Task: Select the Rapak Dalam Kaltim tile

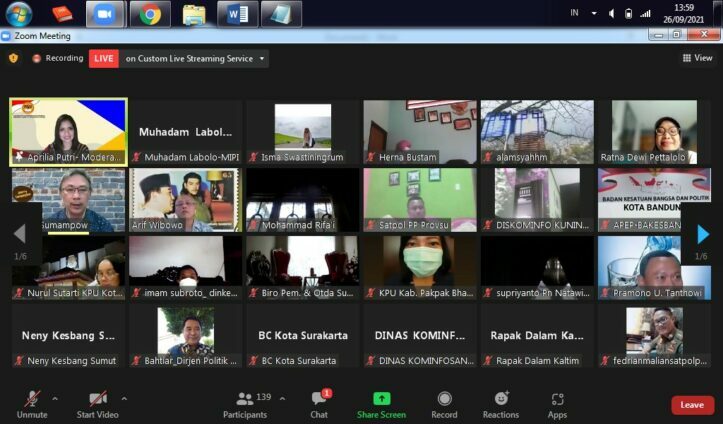Action: (x=537, y=335)
